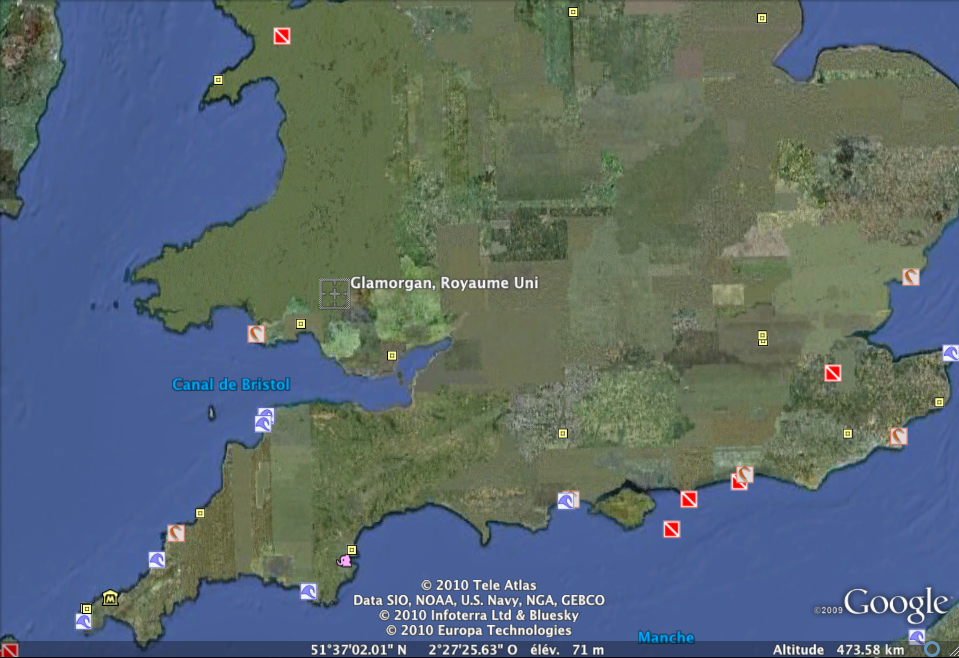Image resolution: width=959 pixels, height=658 pixels.
Task: Open the museum placemark icon in Cornwall
Action: point(110,598)
